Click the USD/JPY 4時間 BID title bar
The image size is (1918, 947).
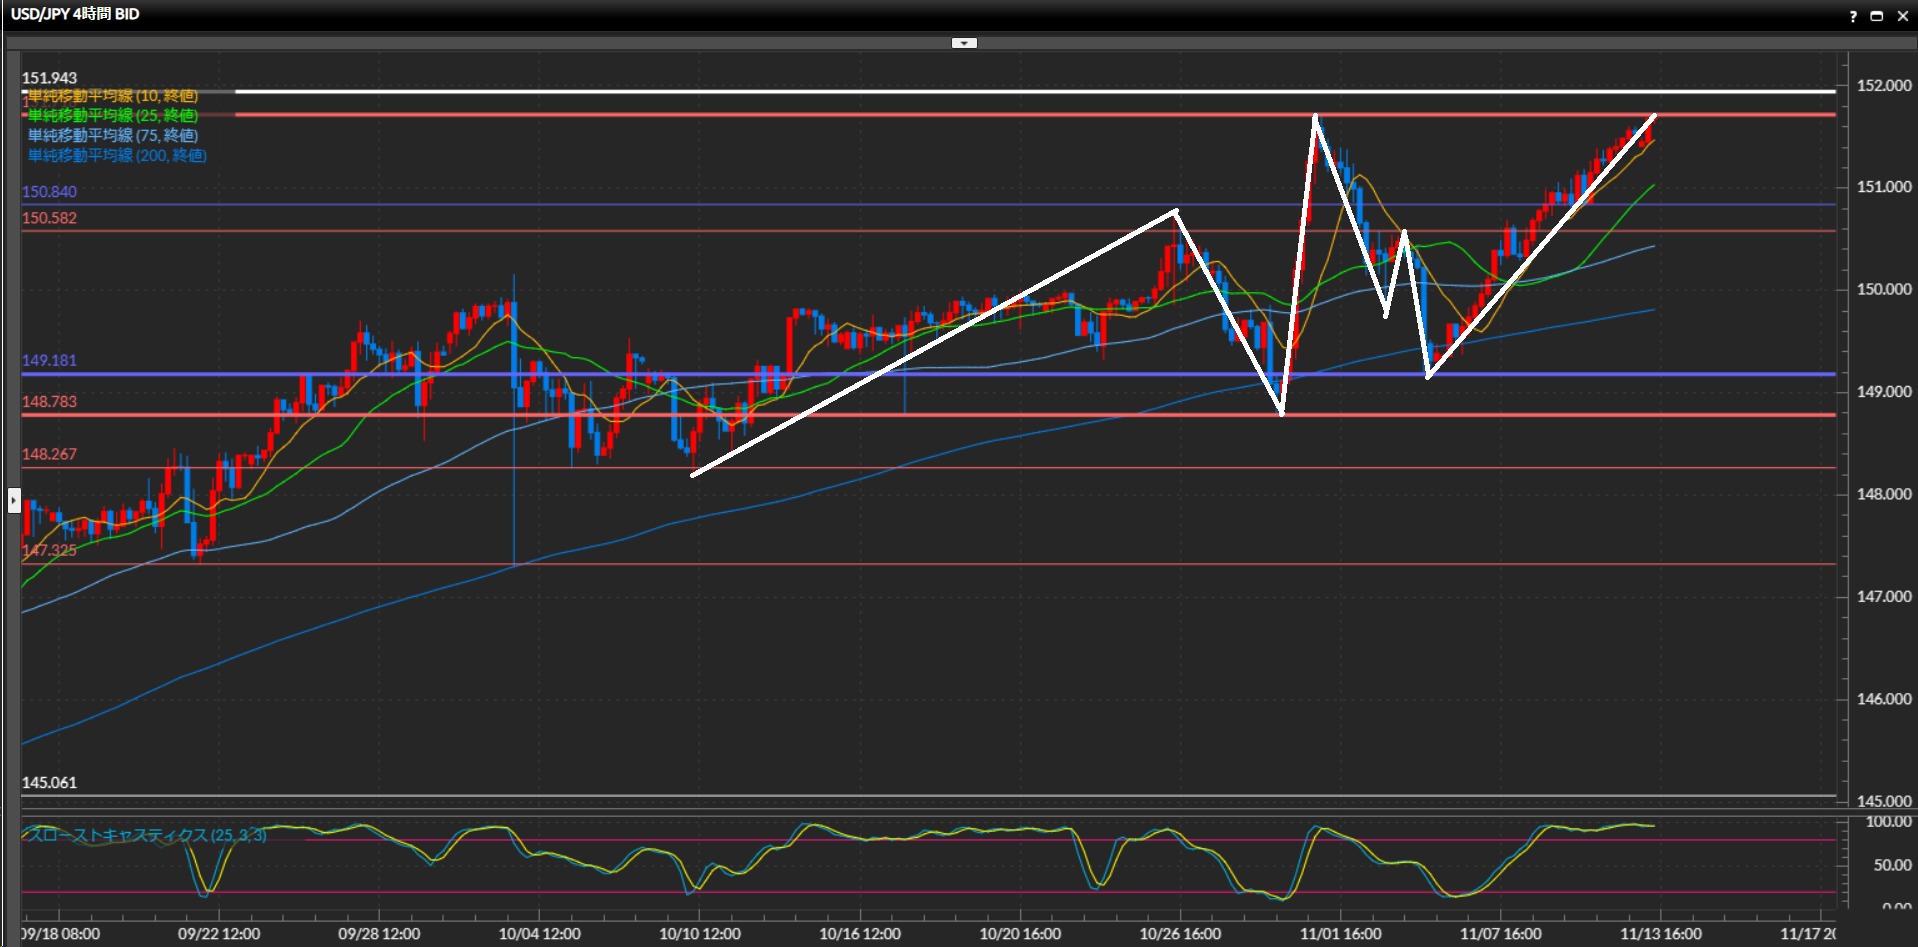[x=75, y=14]
